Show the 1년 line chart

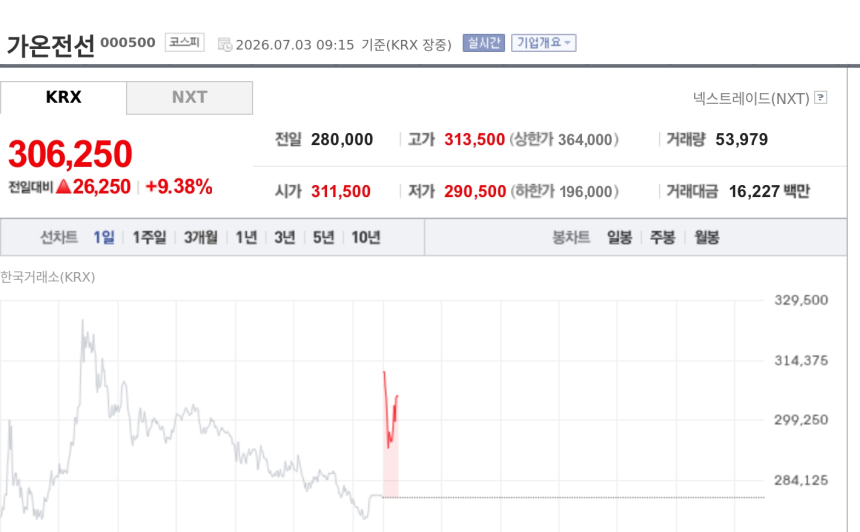point(246,237)
